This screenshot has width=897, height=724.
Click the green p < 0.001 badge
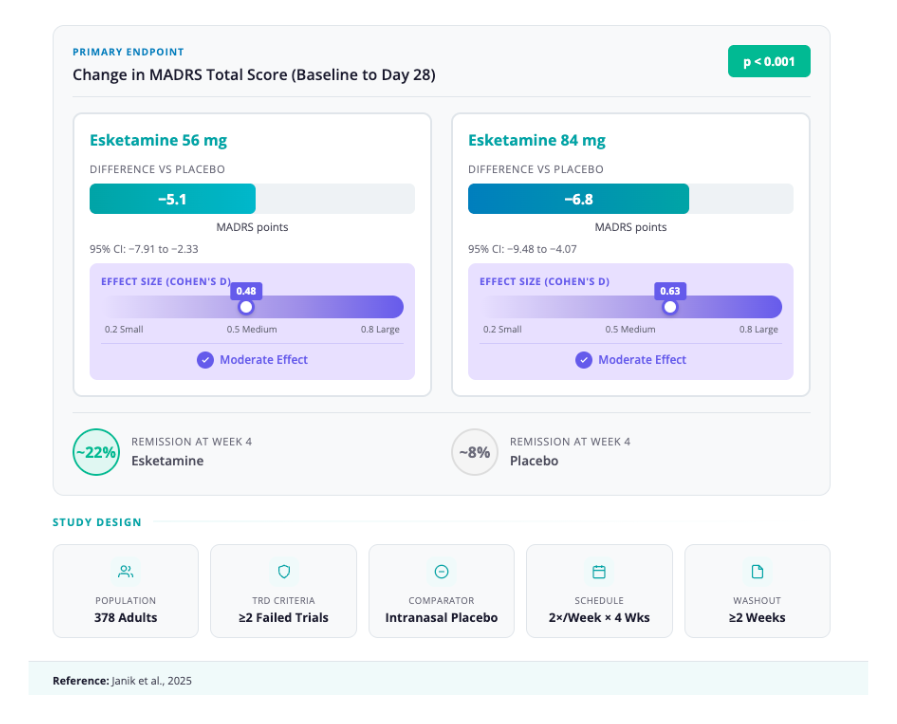768,62
